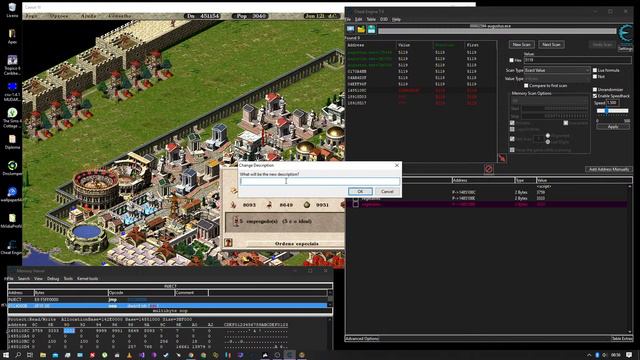Click the teal save icon in Cheat Engine
Screen dimensions: 640x360
point(371,29)
